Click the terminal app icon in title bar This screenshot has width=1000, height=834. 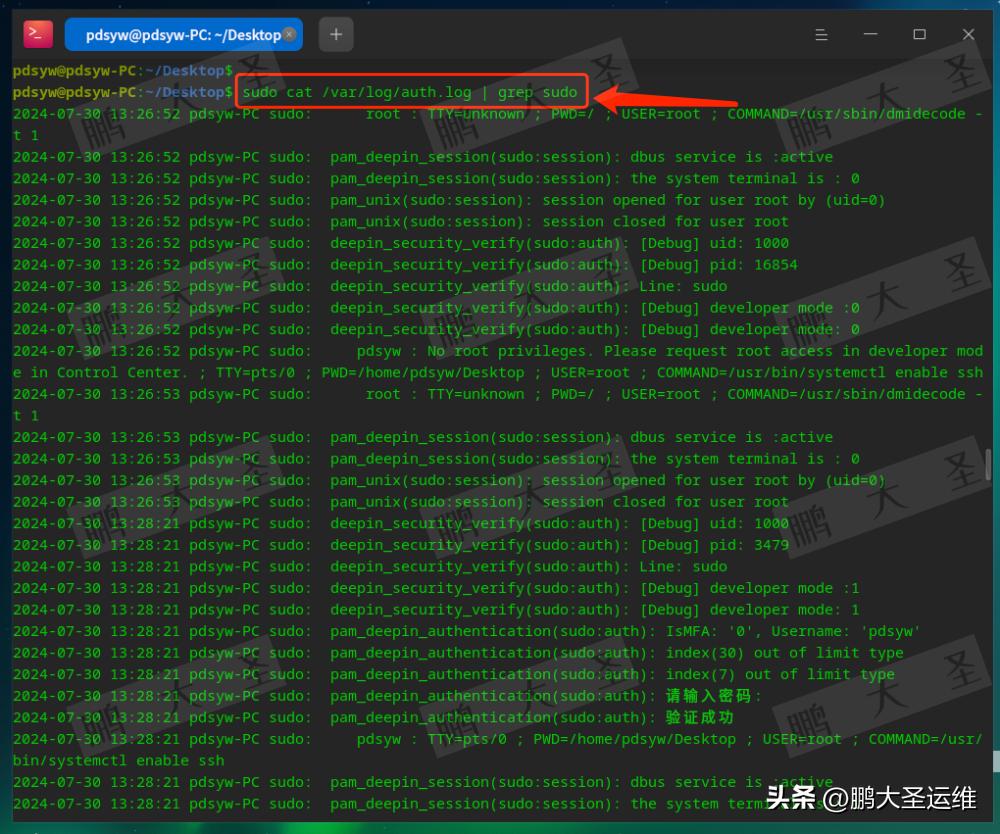pyautogui.click(x=38, y=34)
